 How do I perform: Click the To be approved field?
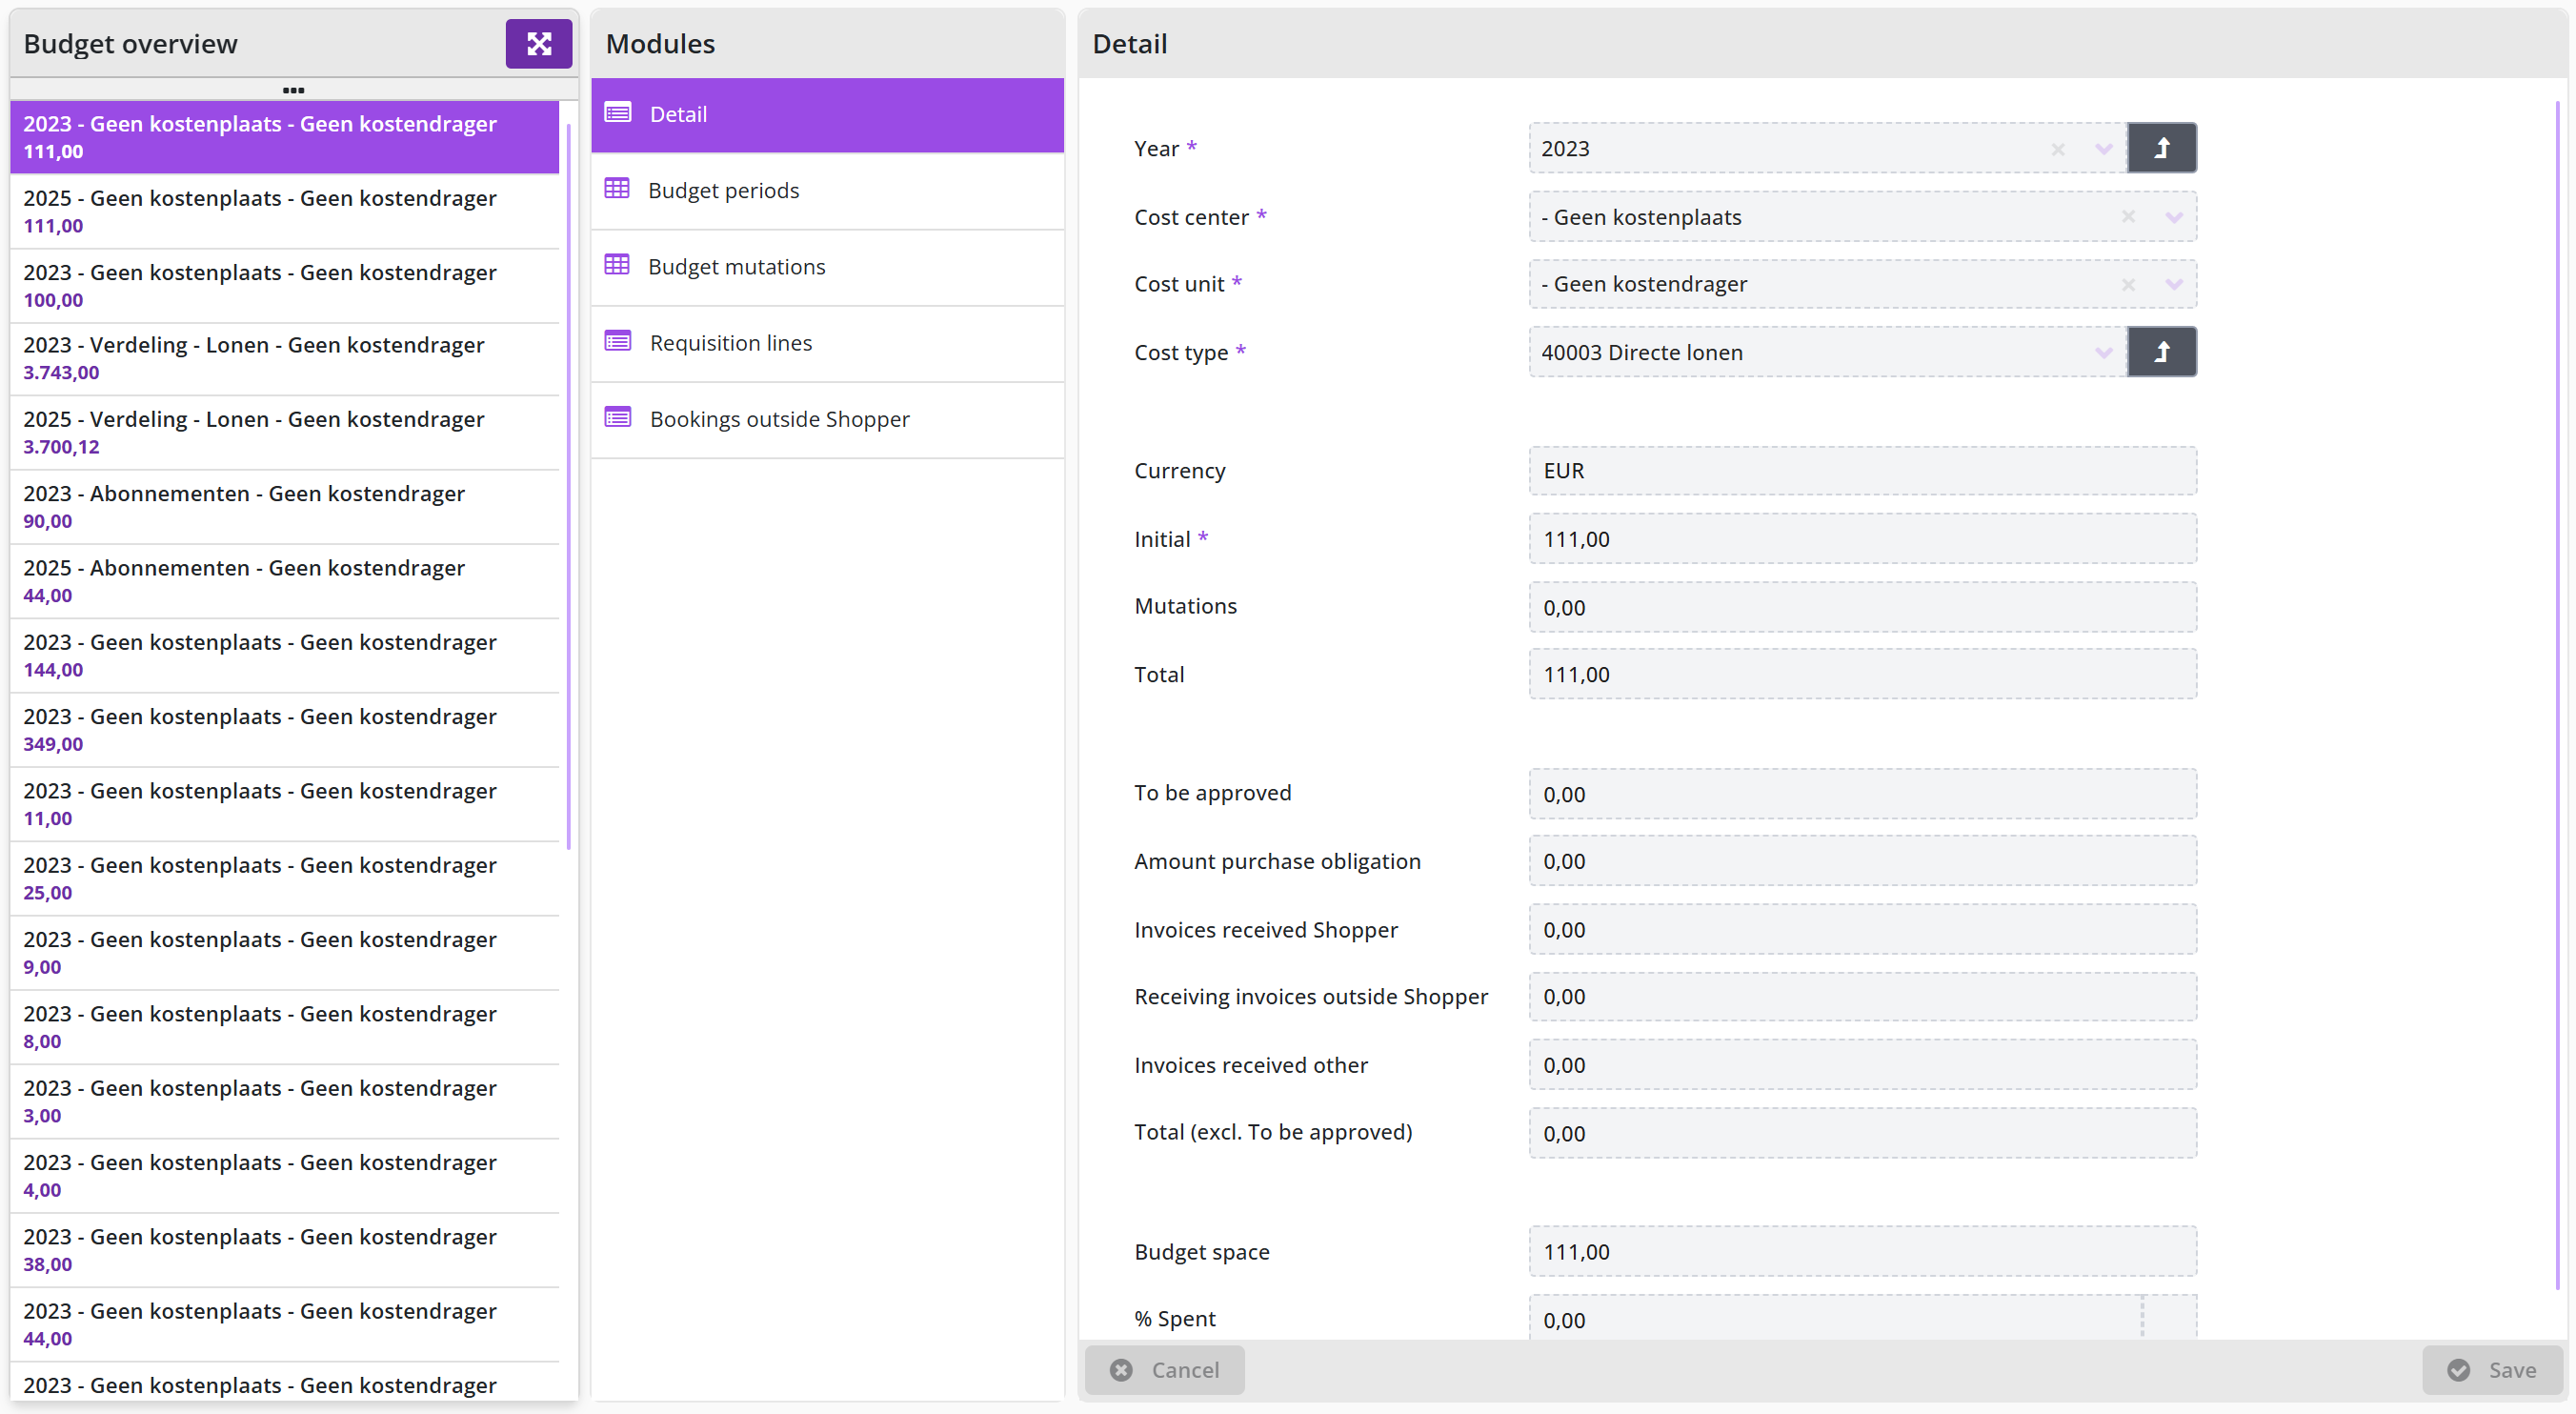(x=1862, y=794)
